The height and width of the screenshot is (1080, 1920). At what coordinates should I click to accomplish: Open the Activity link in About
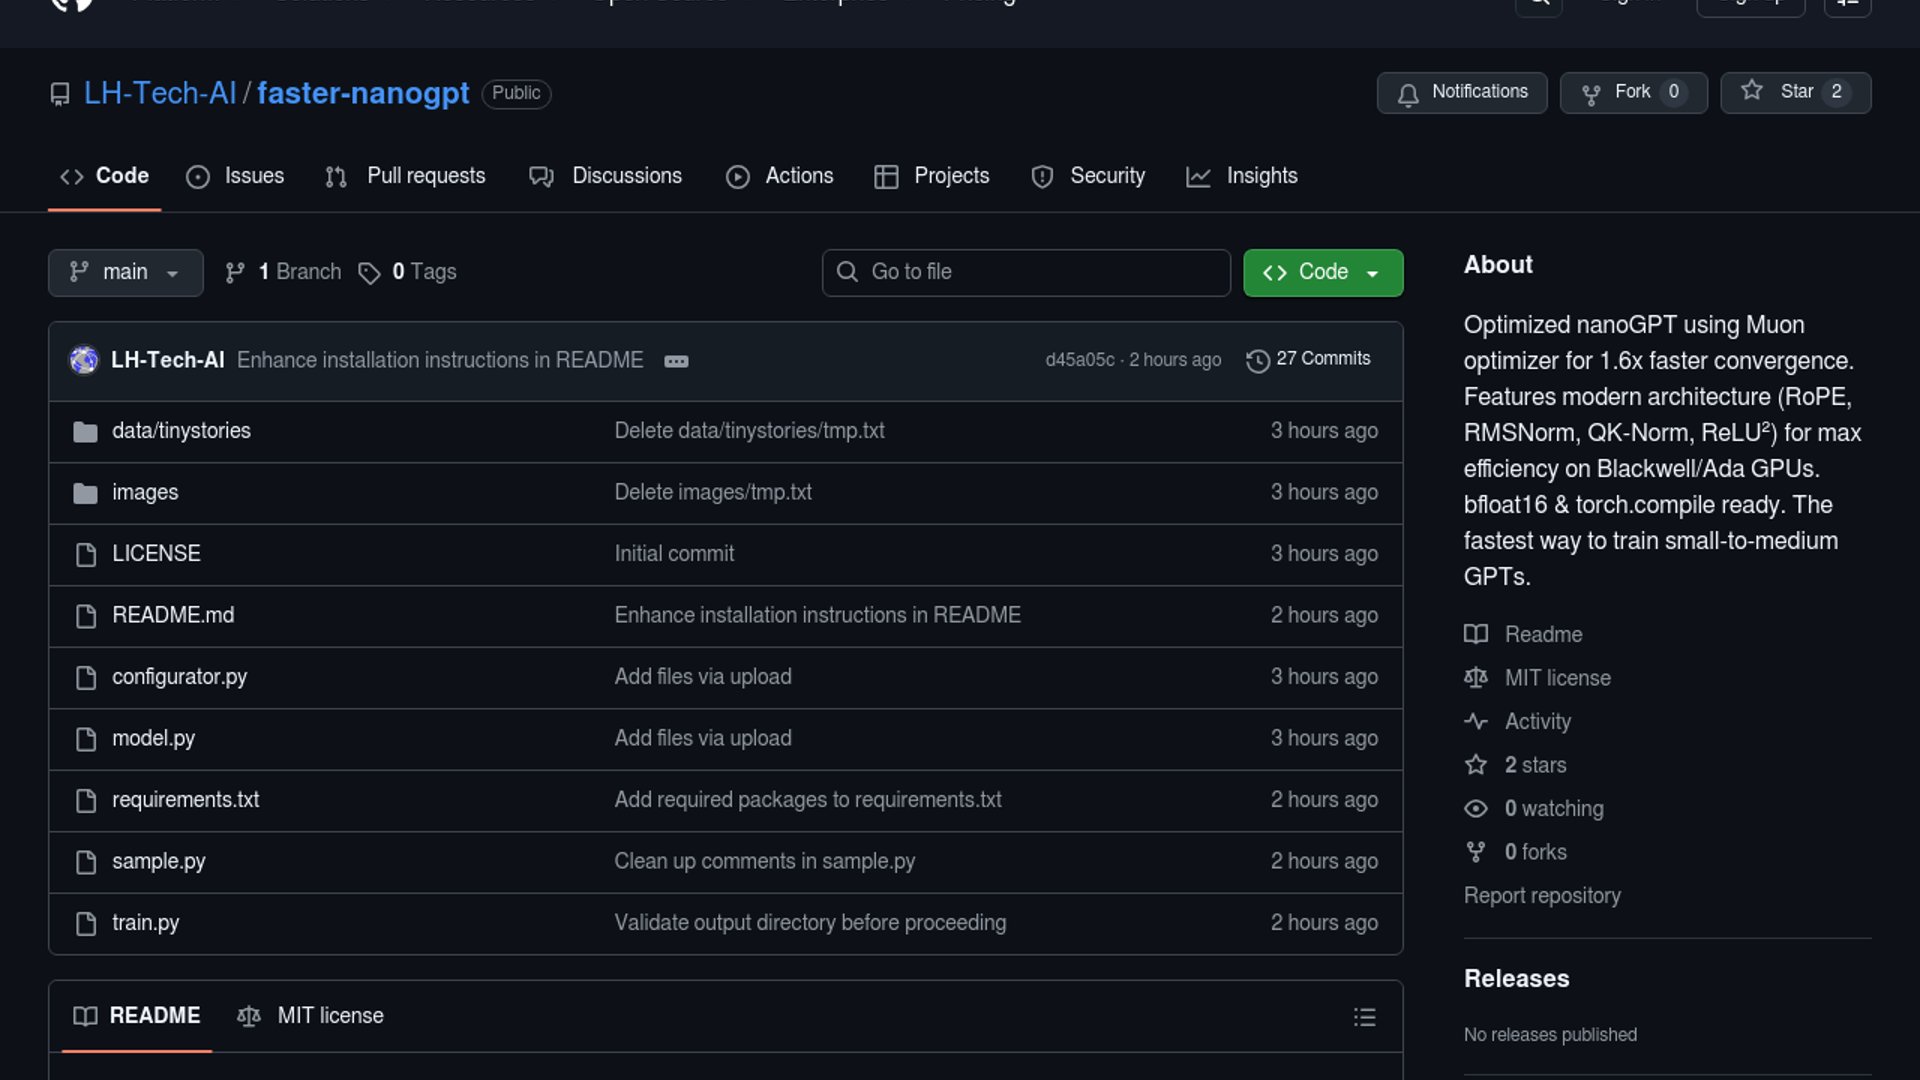[1537, 722]
